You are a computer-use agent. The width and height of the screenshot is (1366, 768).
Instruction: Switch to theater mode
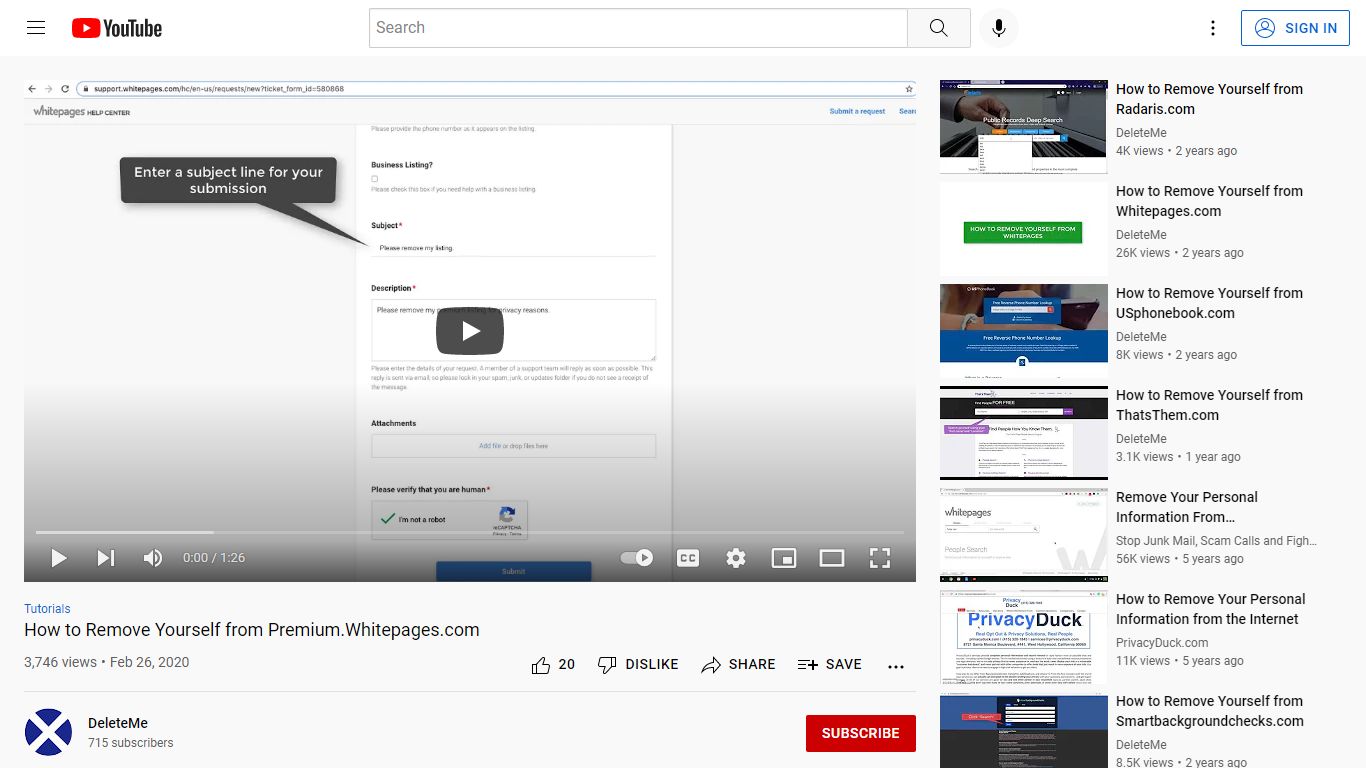pos(832,558)
